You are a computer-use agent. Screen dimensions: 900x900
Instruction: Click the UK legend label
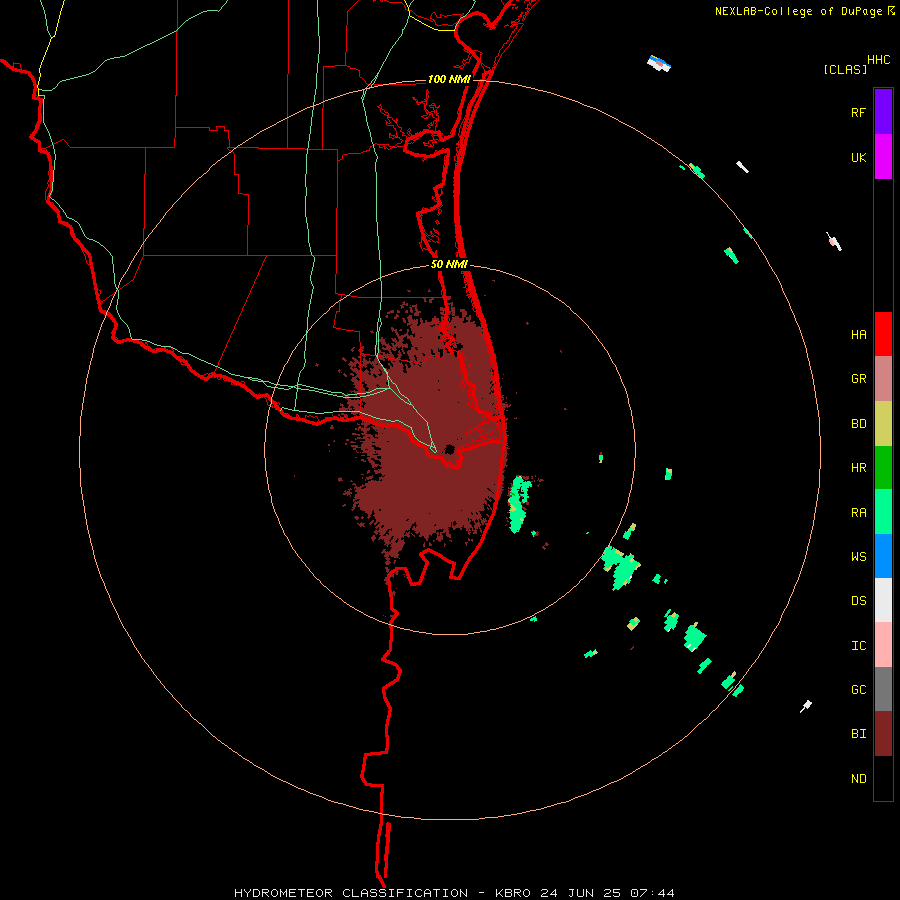(858, 157)
